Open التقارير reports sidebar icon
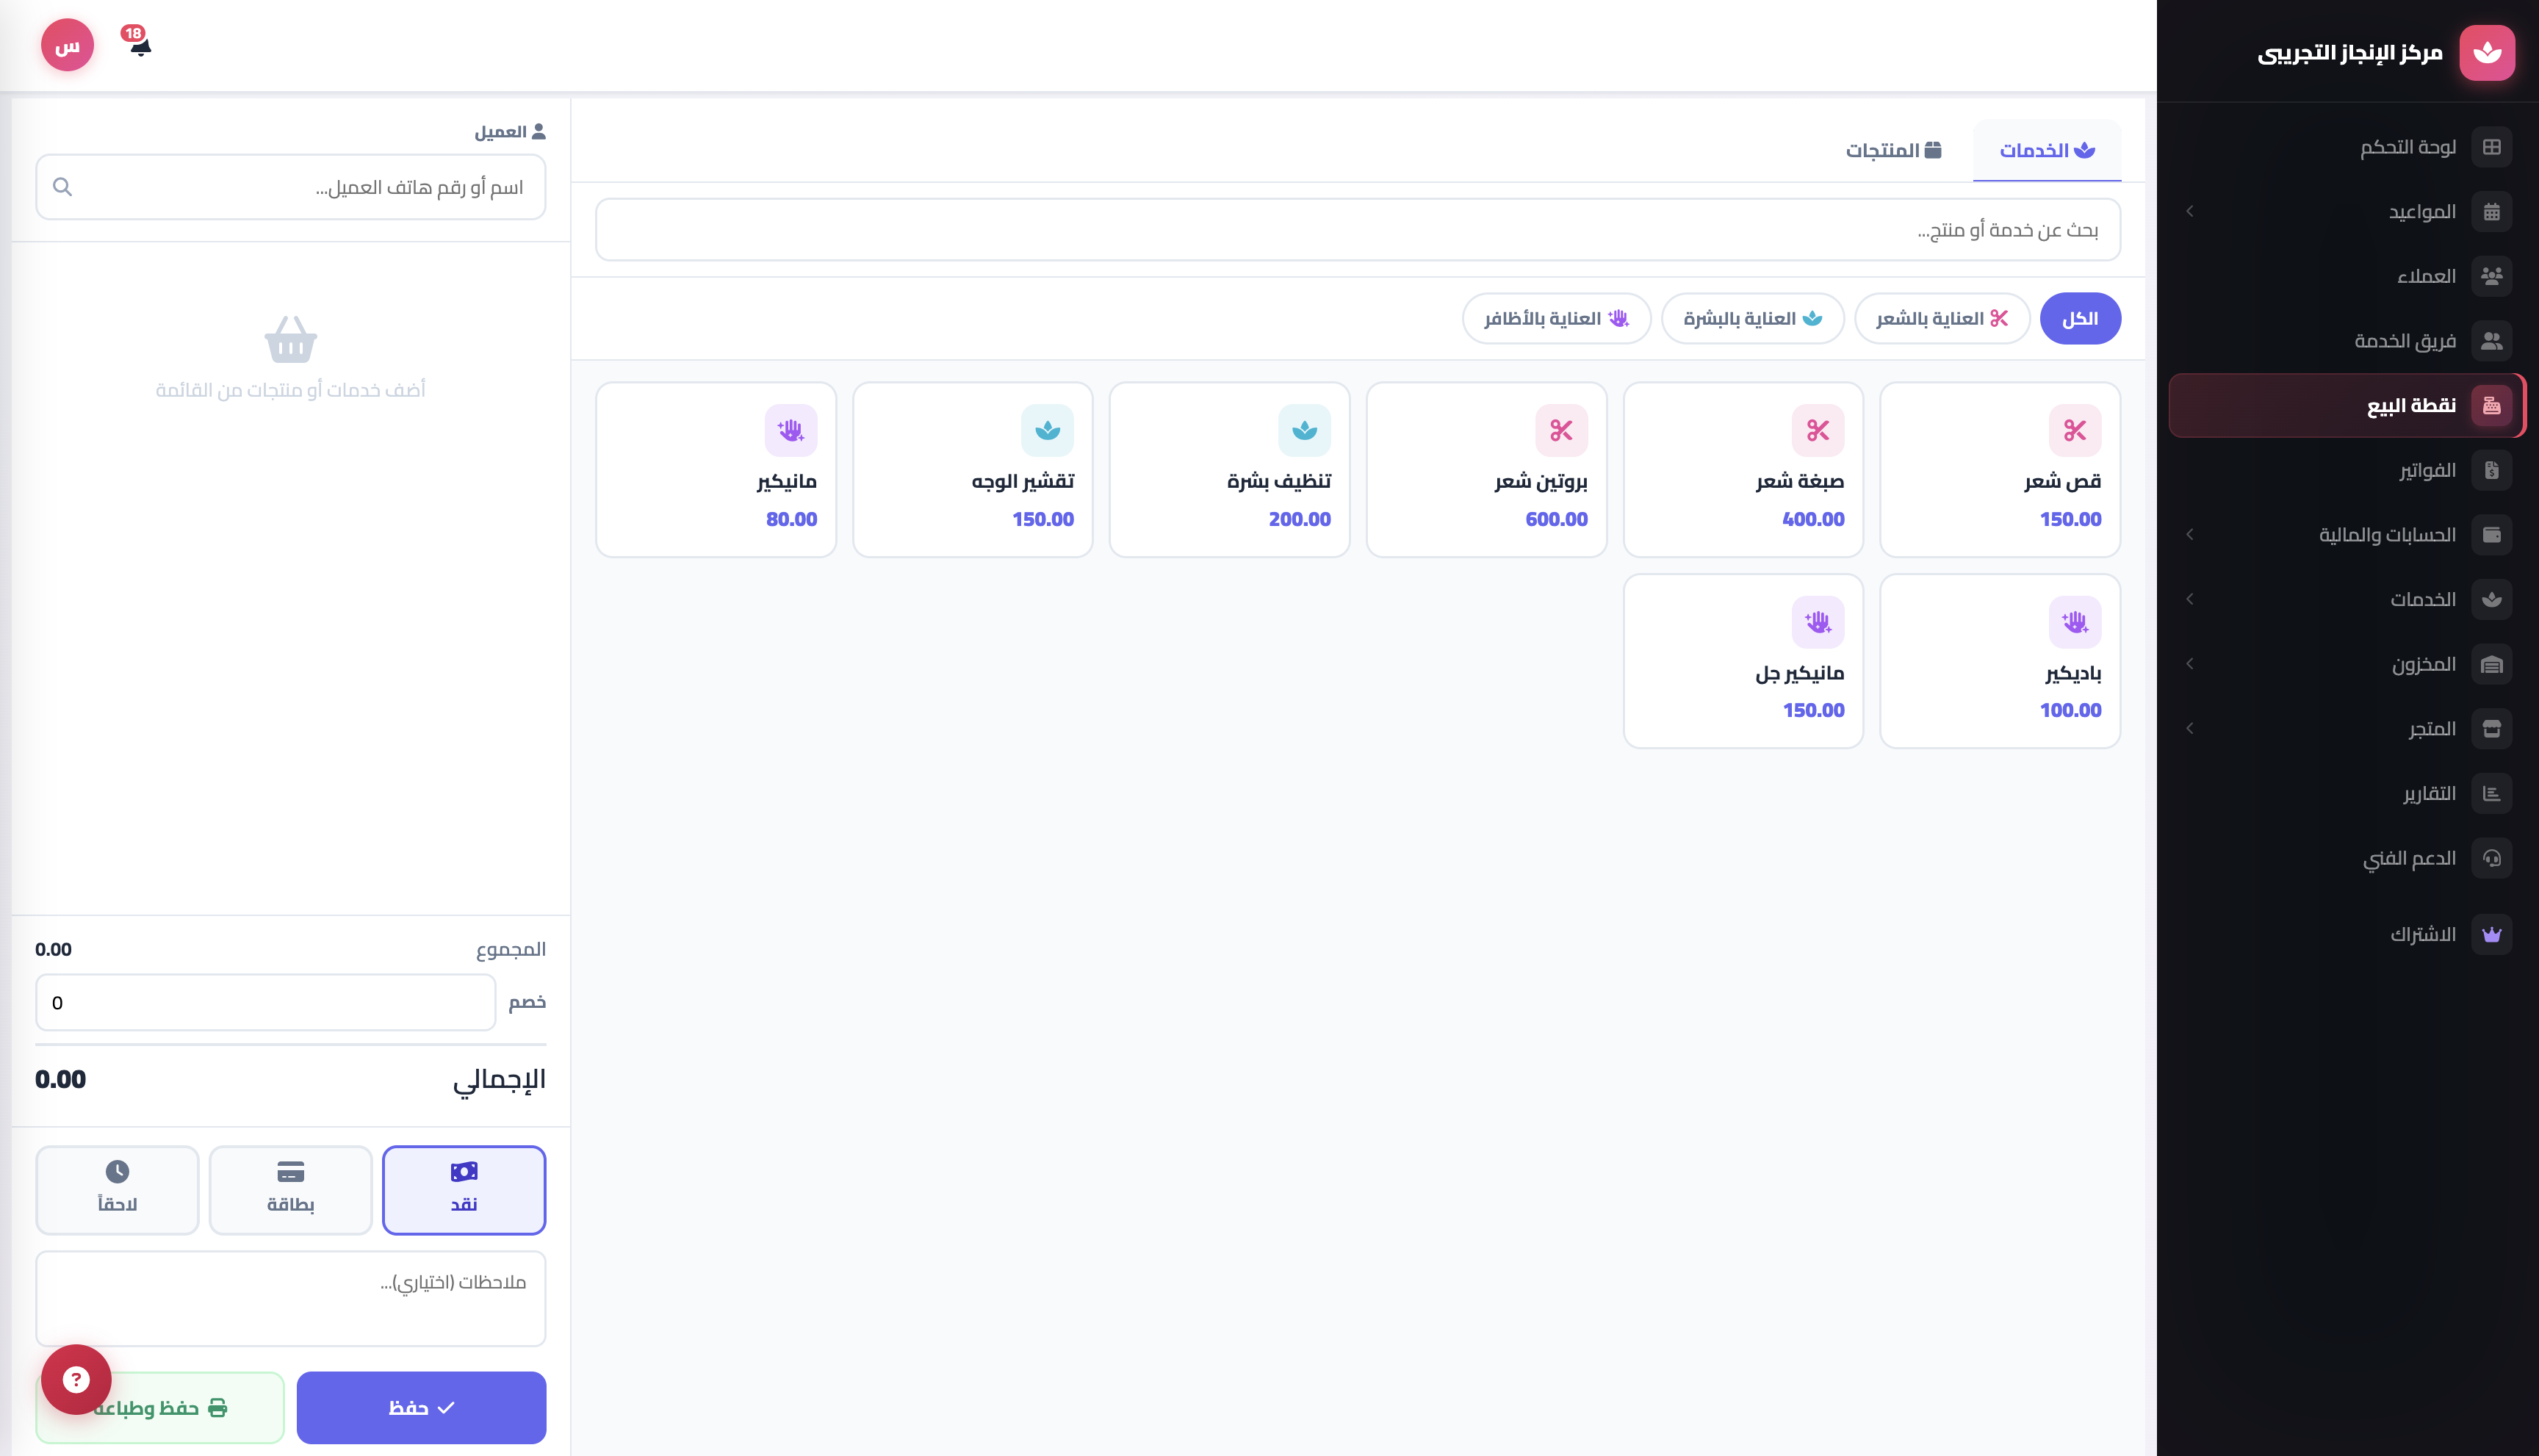2539x1456 pixels. click(2491, 793)
